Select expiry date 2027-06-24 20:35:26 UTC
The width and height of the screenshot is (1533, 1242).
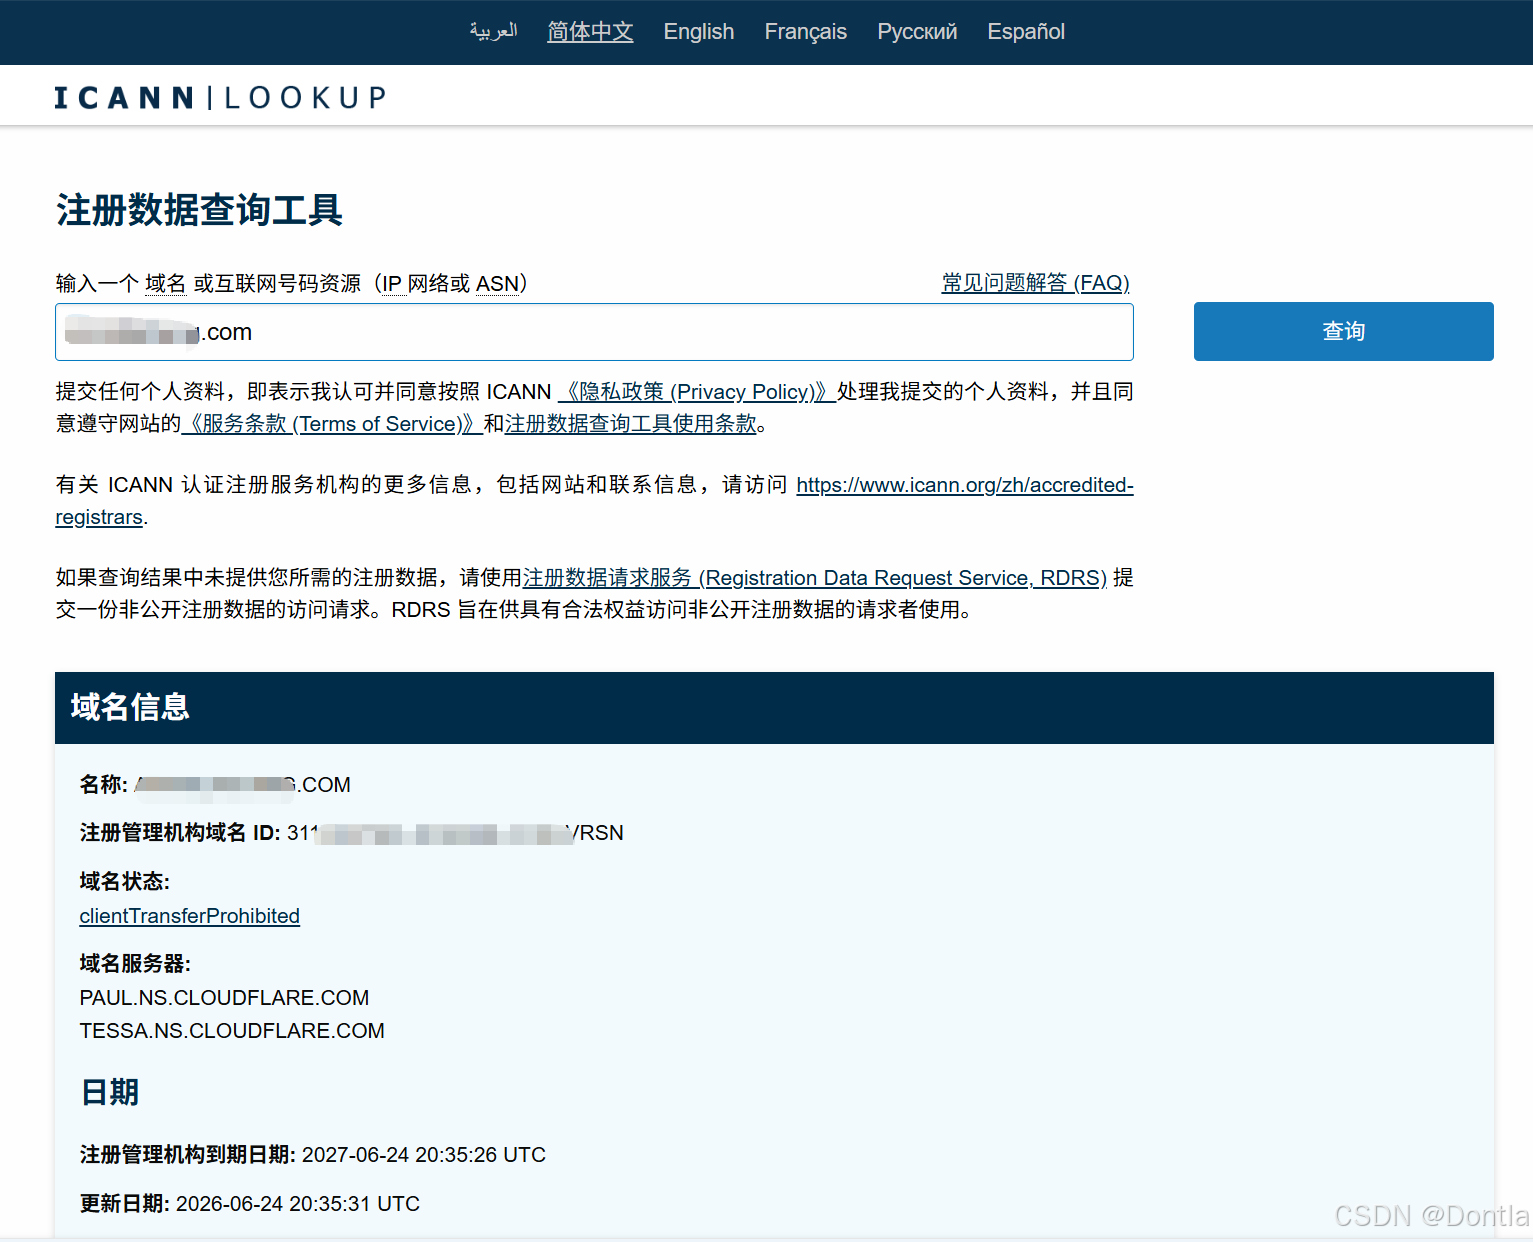click(x=424, y=1155)
